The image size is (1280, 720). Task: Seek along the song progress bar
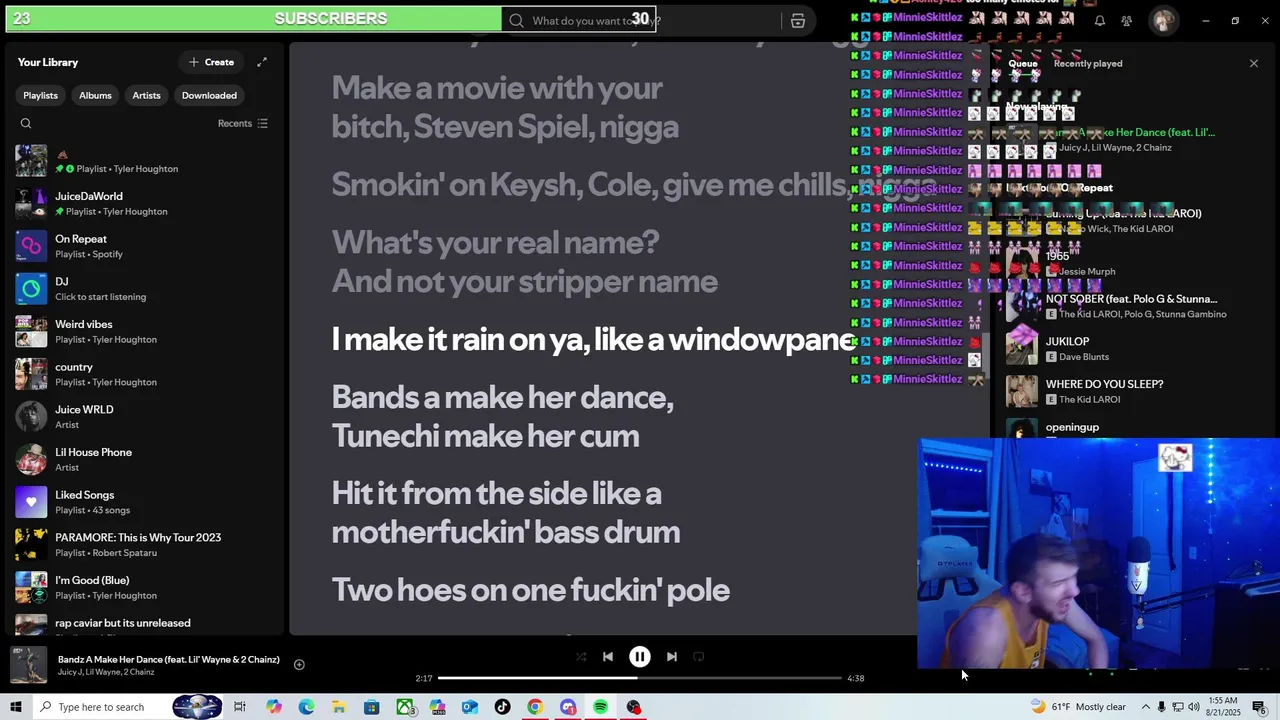[x=640, y=678]
